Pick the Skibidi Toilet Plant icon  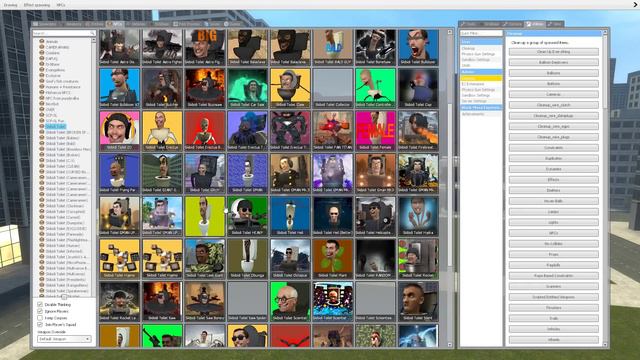(x=333, y=259)
